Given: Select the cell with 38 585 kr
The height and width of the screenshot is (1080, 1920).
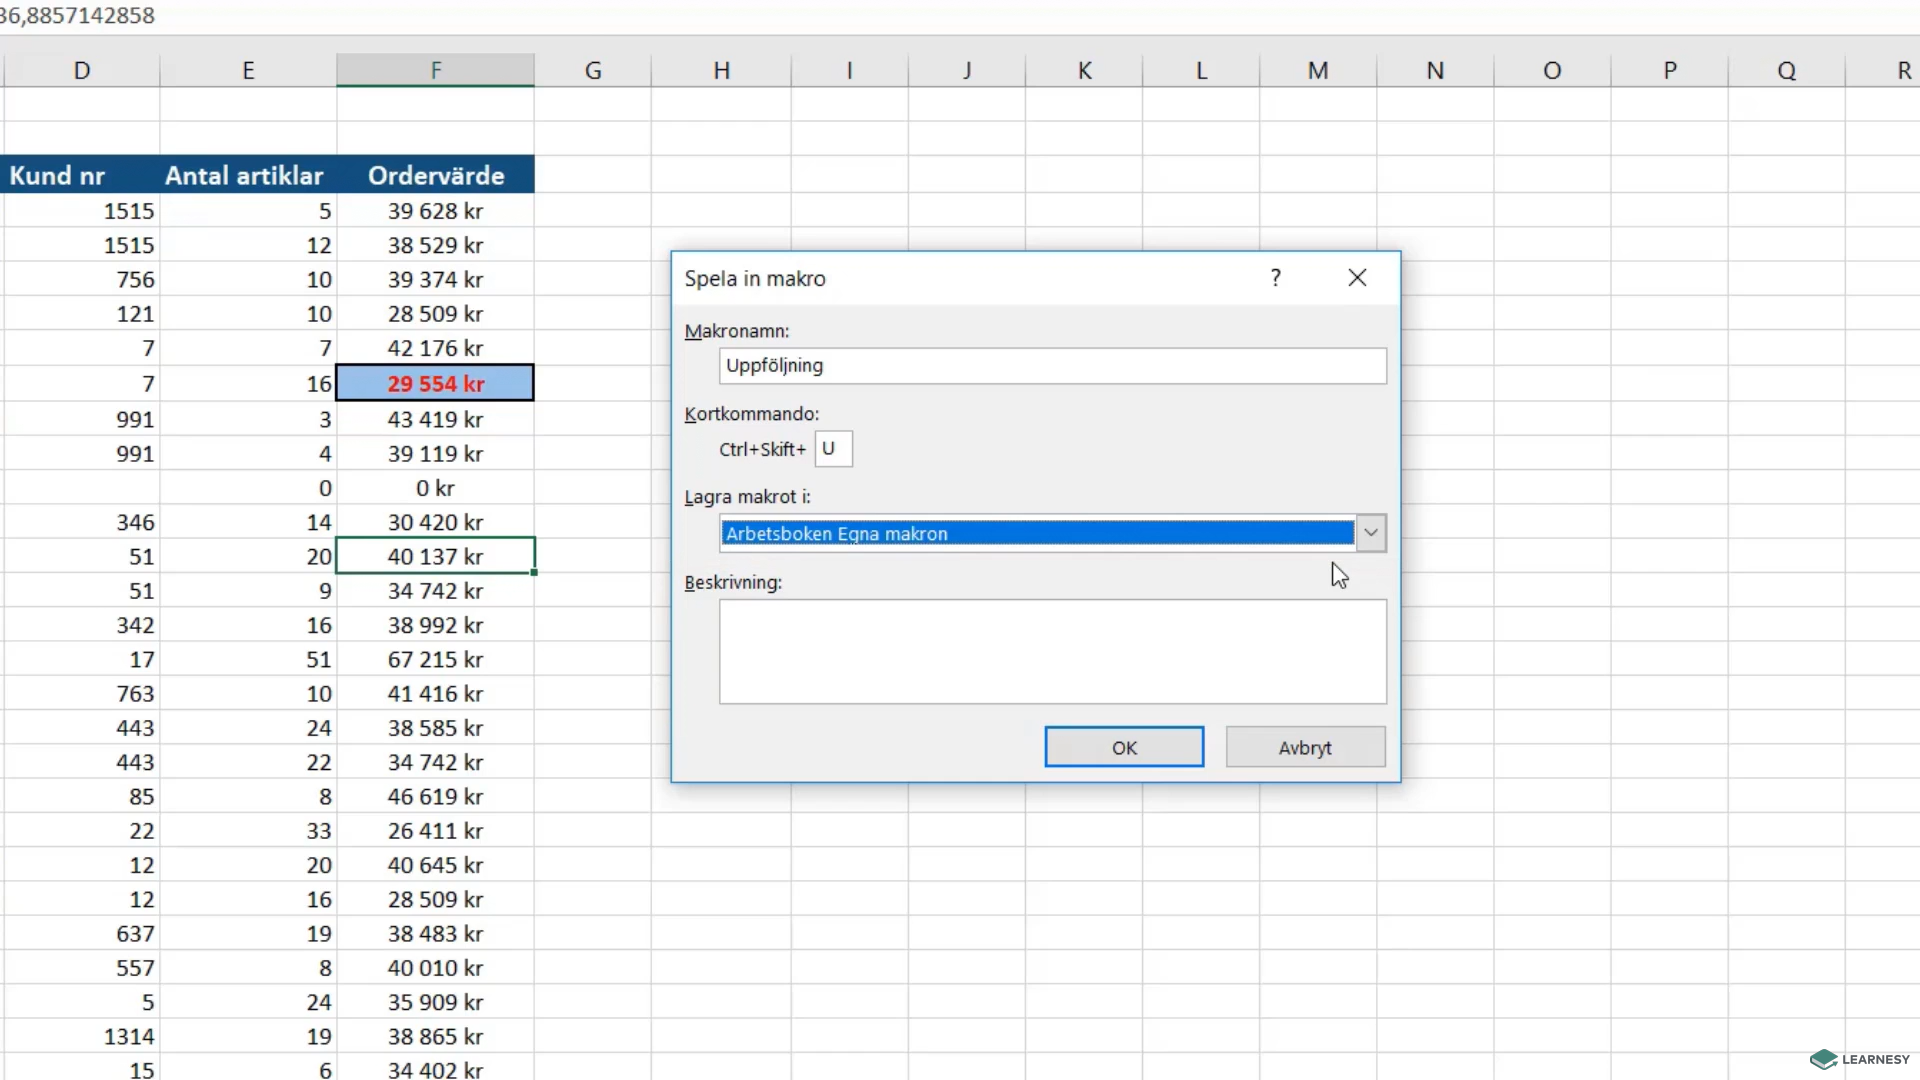Looking at the screenshot, I should tap(435, 728).
